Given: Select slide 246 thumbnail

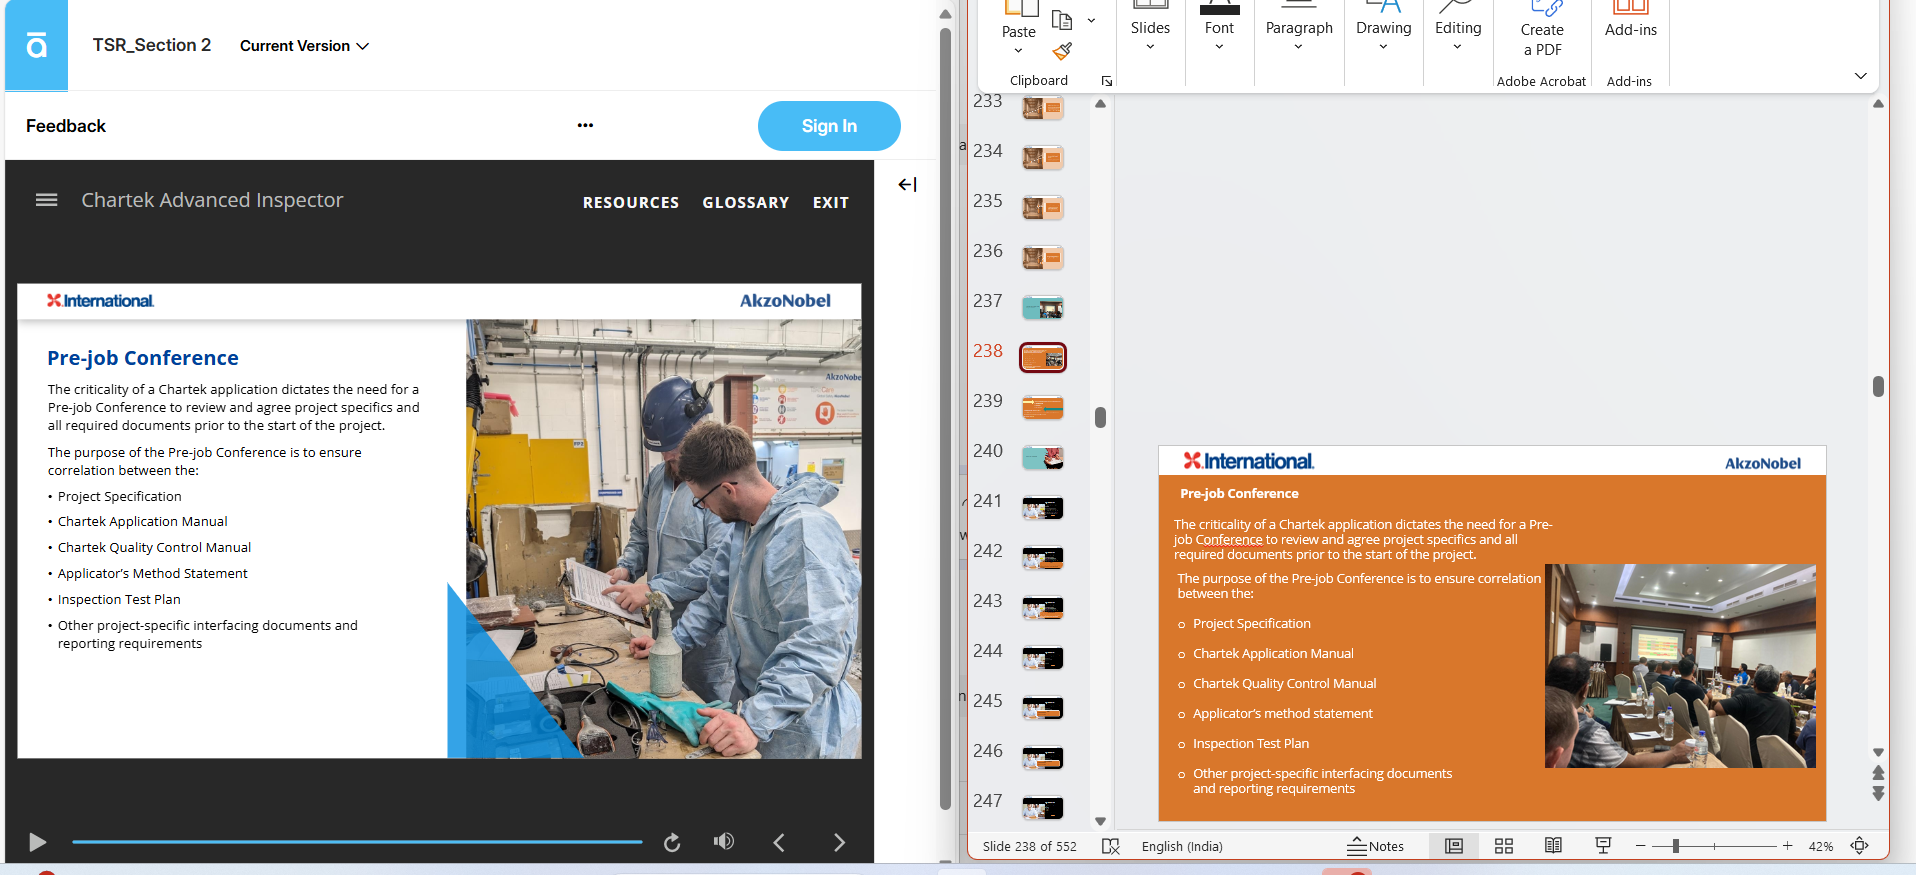Looking at the screenshot, I should (1042, 757).
